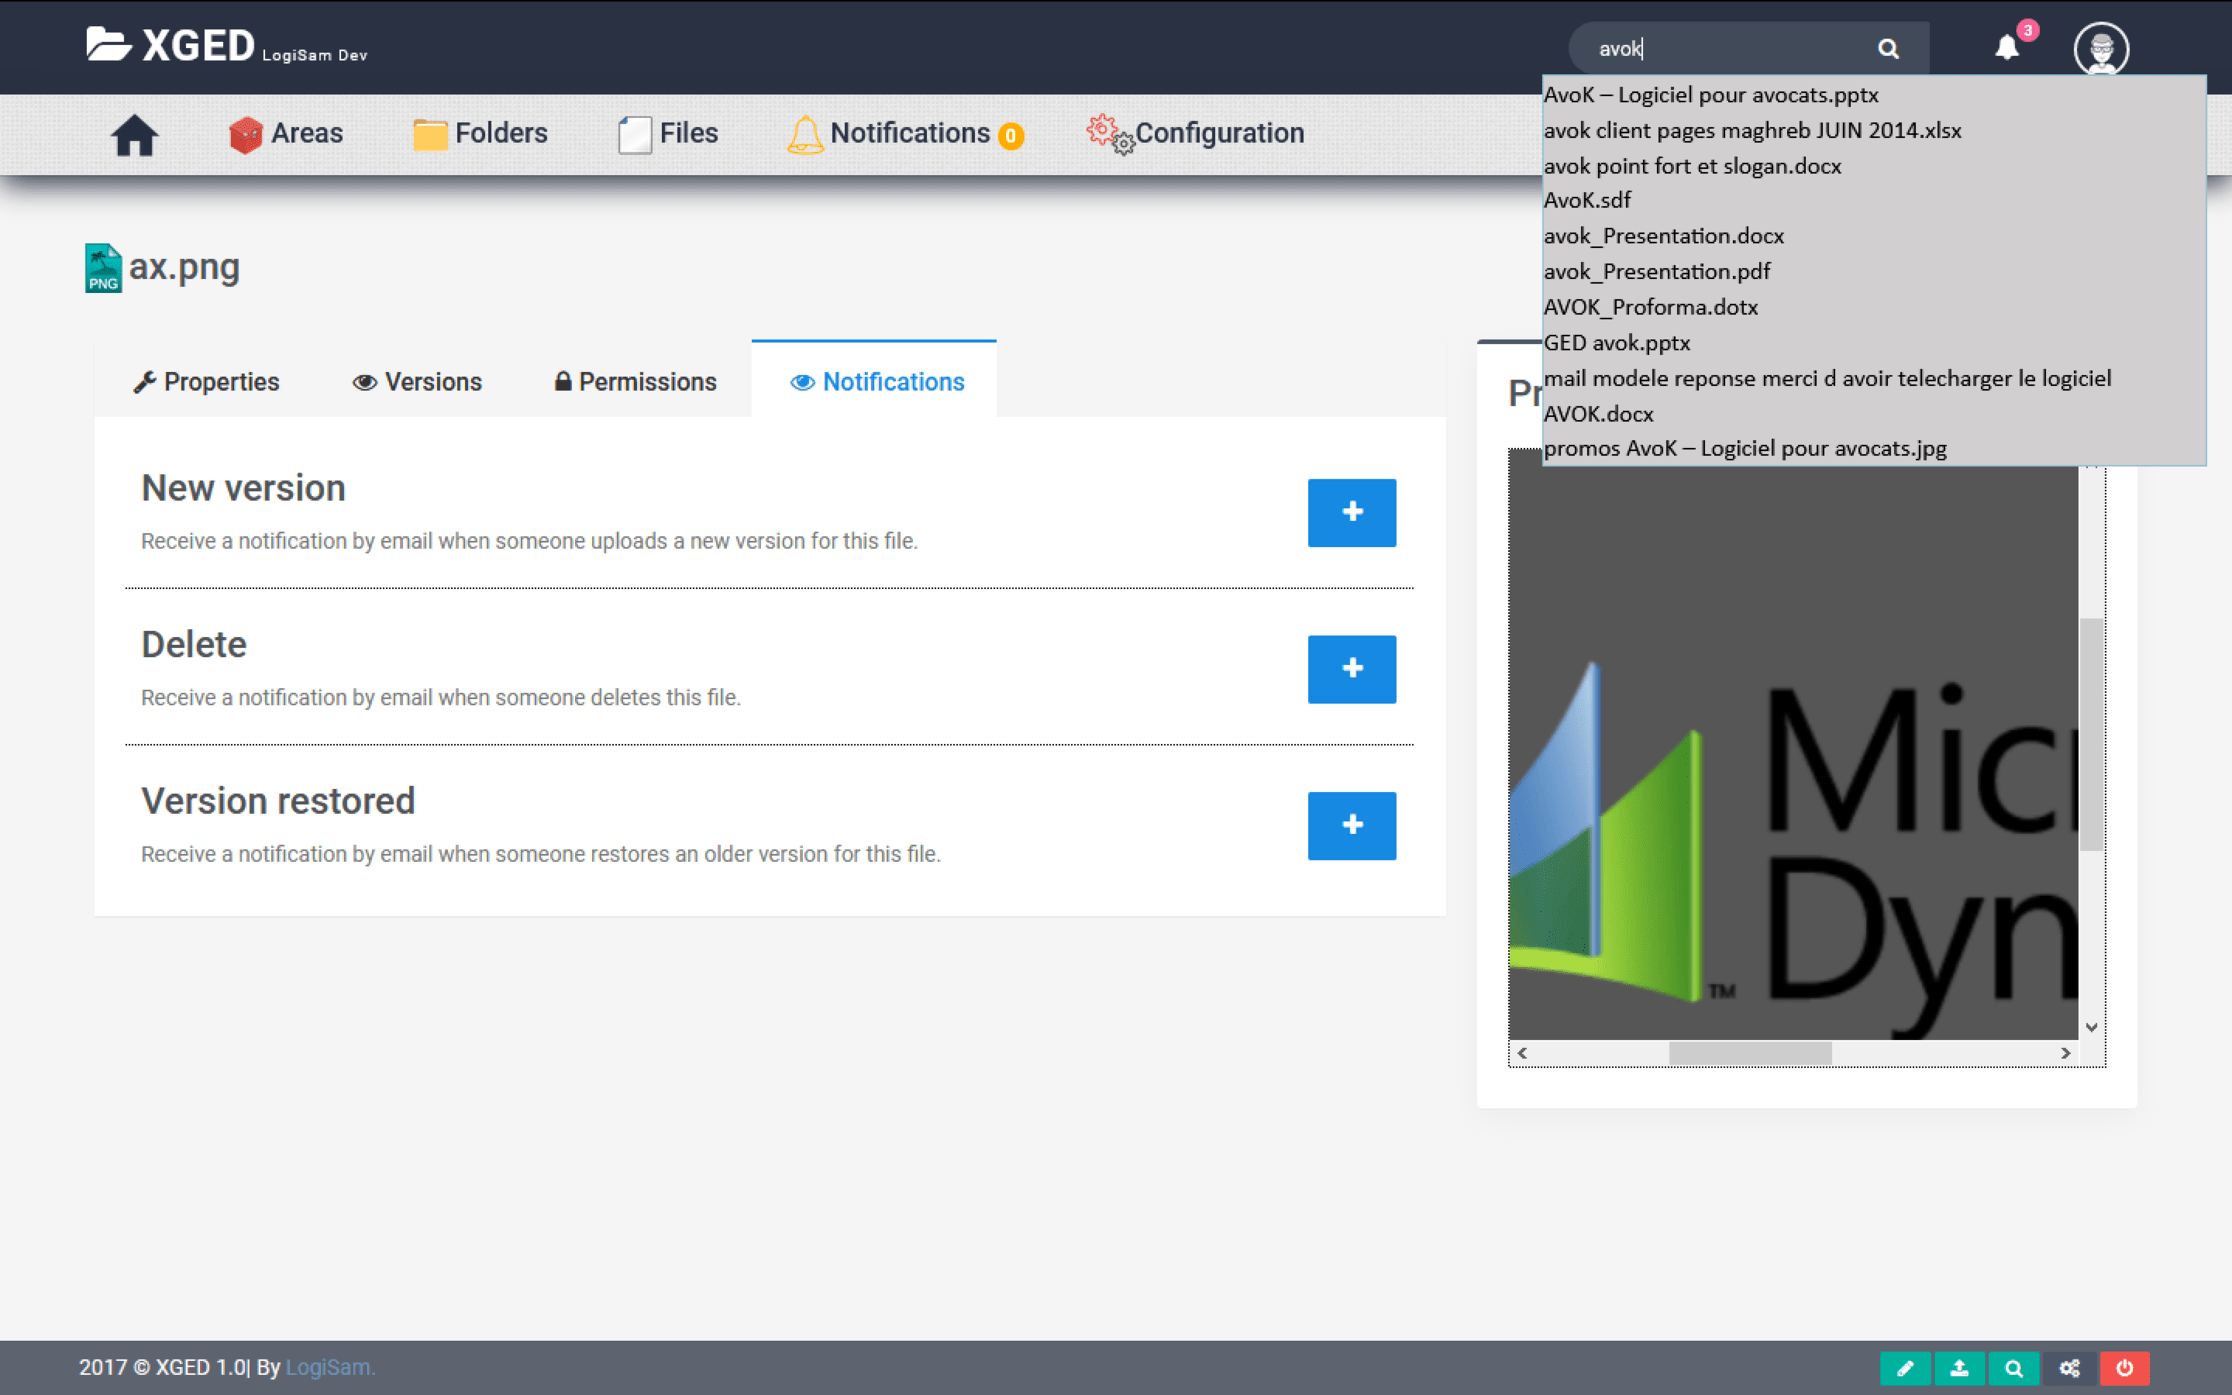Open the LogiSam footer link
The height and width of the screenshot is (1395, 2232).
(329, 1367)
